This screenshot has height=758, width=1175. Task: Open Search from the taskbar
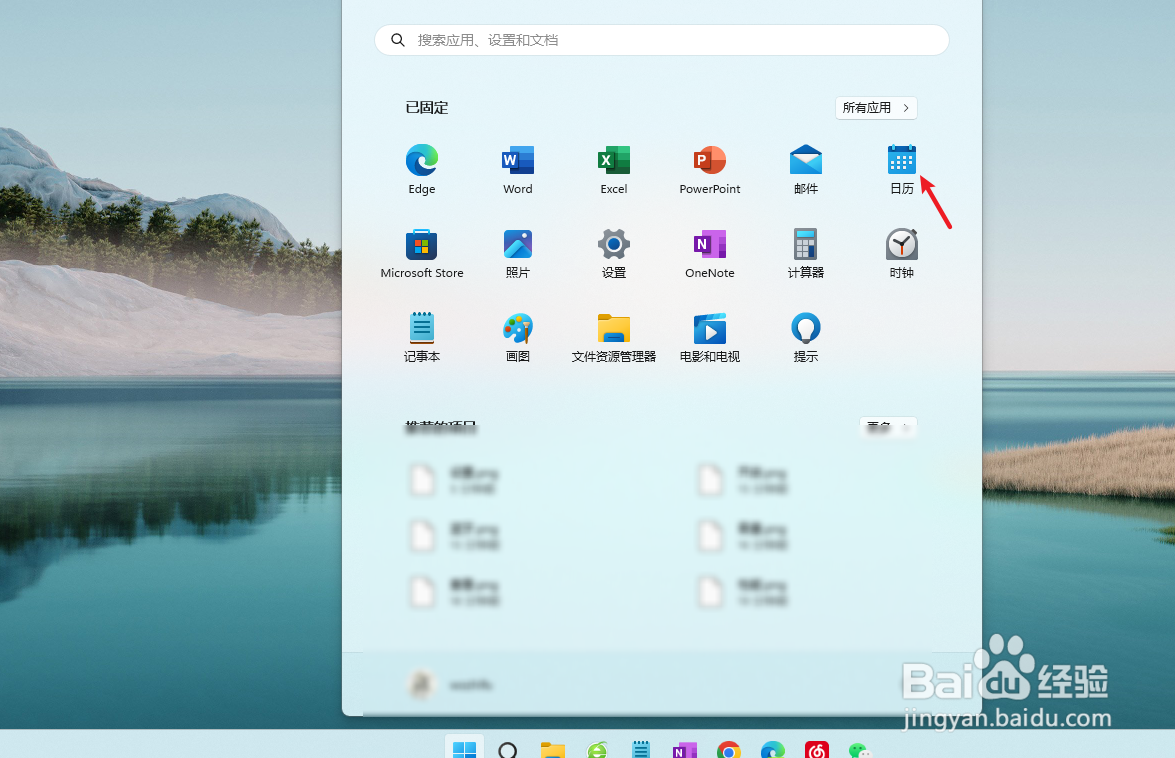[507, 749]
